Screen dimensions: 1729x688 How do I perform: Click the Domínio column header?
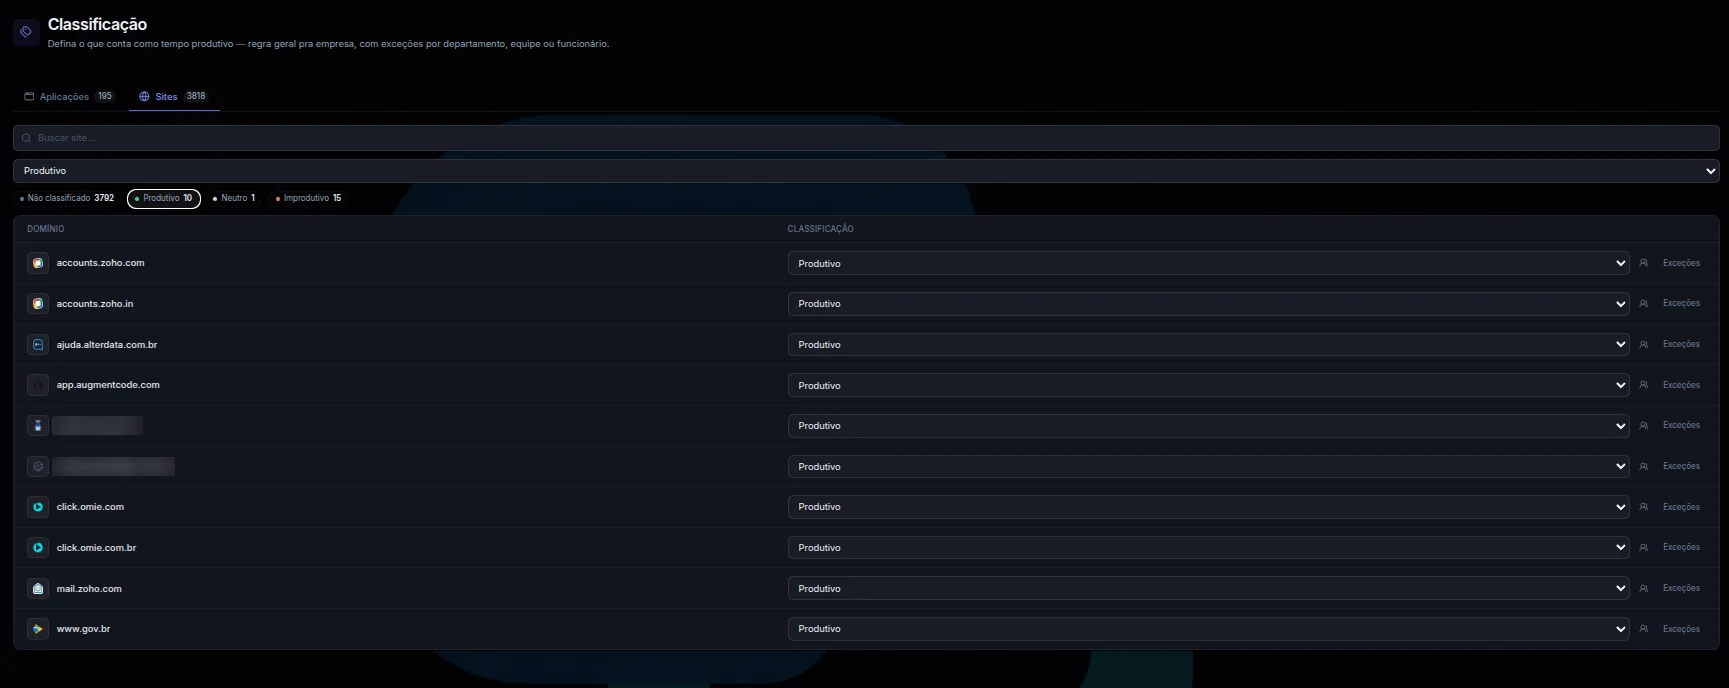click(x=46, y=229)
